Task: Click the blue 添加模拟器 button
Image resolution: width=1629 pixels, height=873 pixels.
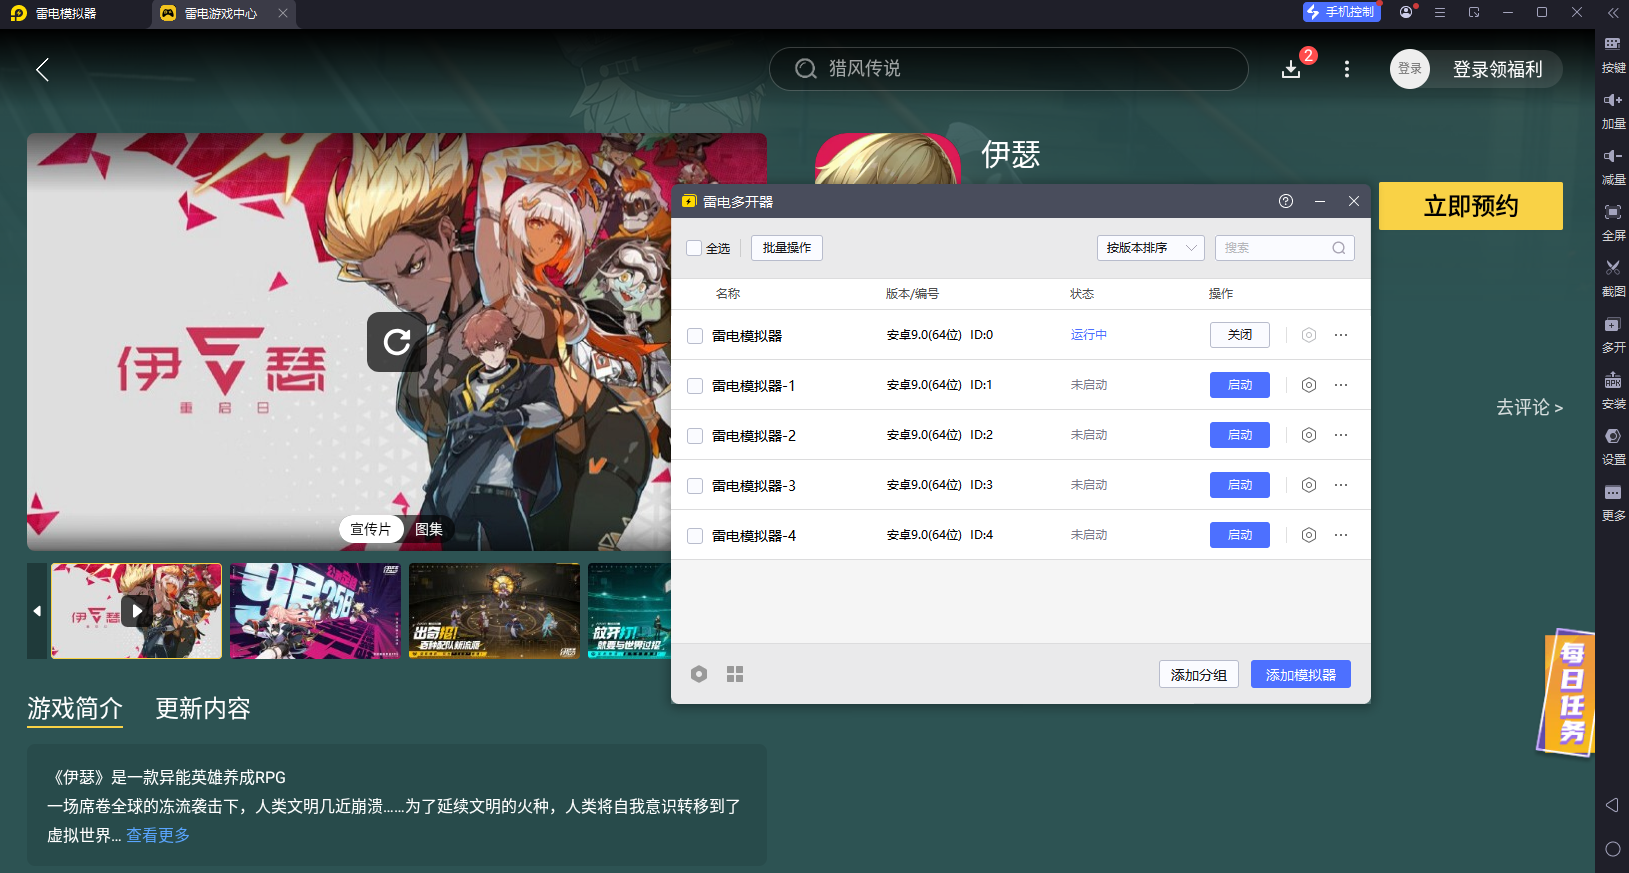Action: point(1301,675)
